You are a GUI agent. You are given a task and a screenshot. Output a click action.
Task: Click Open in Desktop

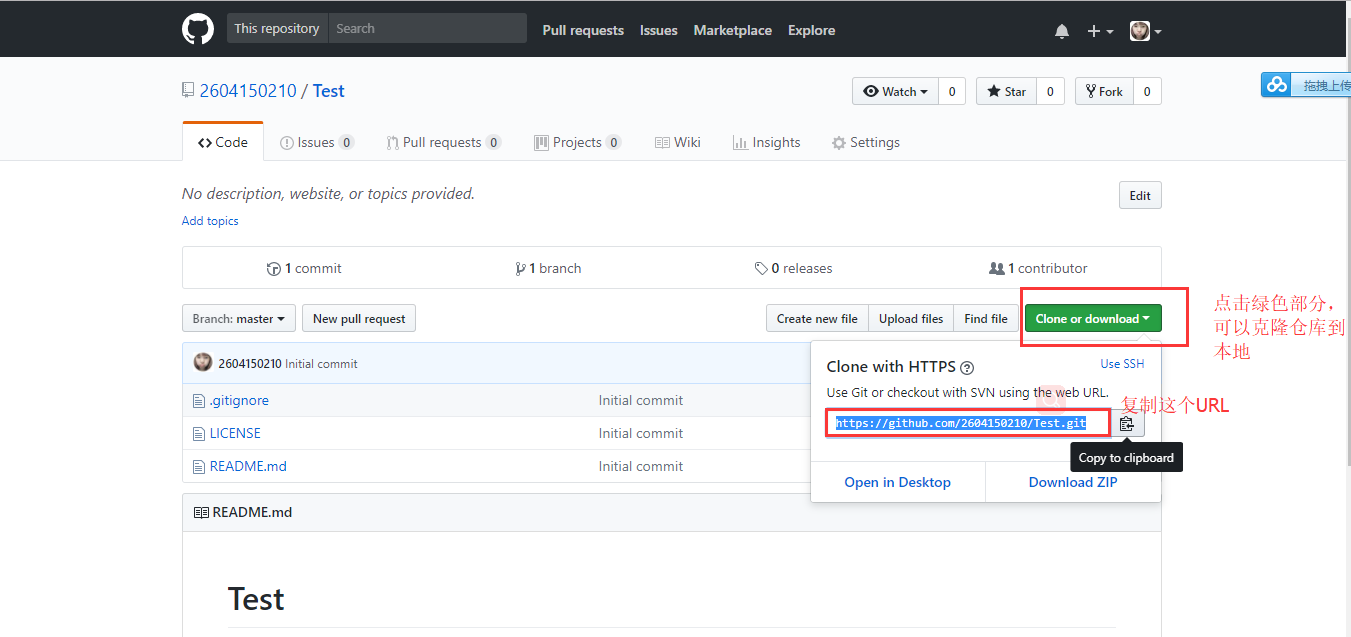898,482
